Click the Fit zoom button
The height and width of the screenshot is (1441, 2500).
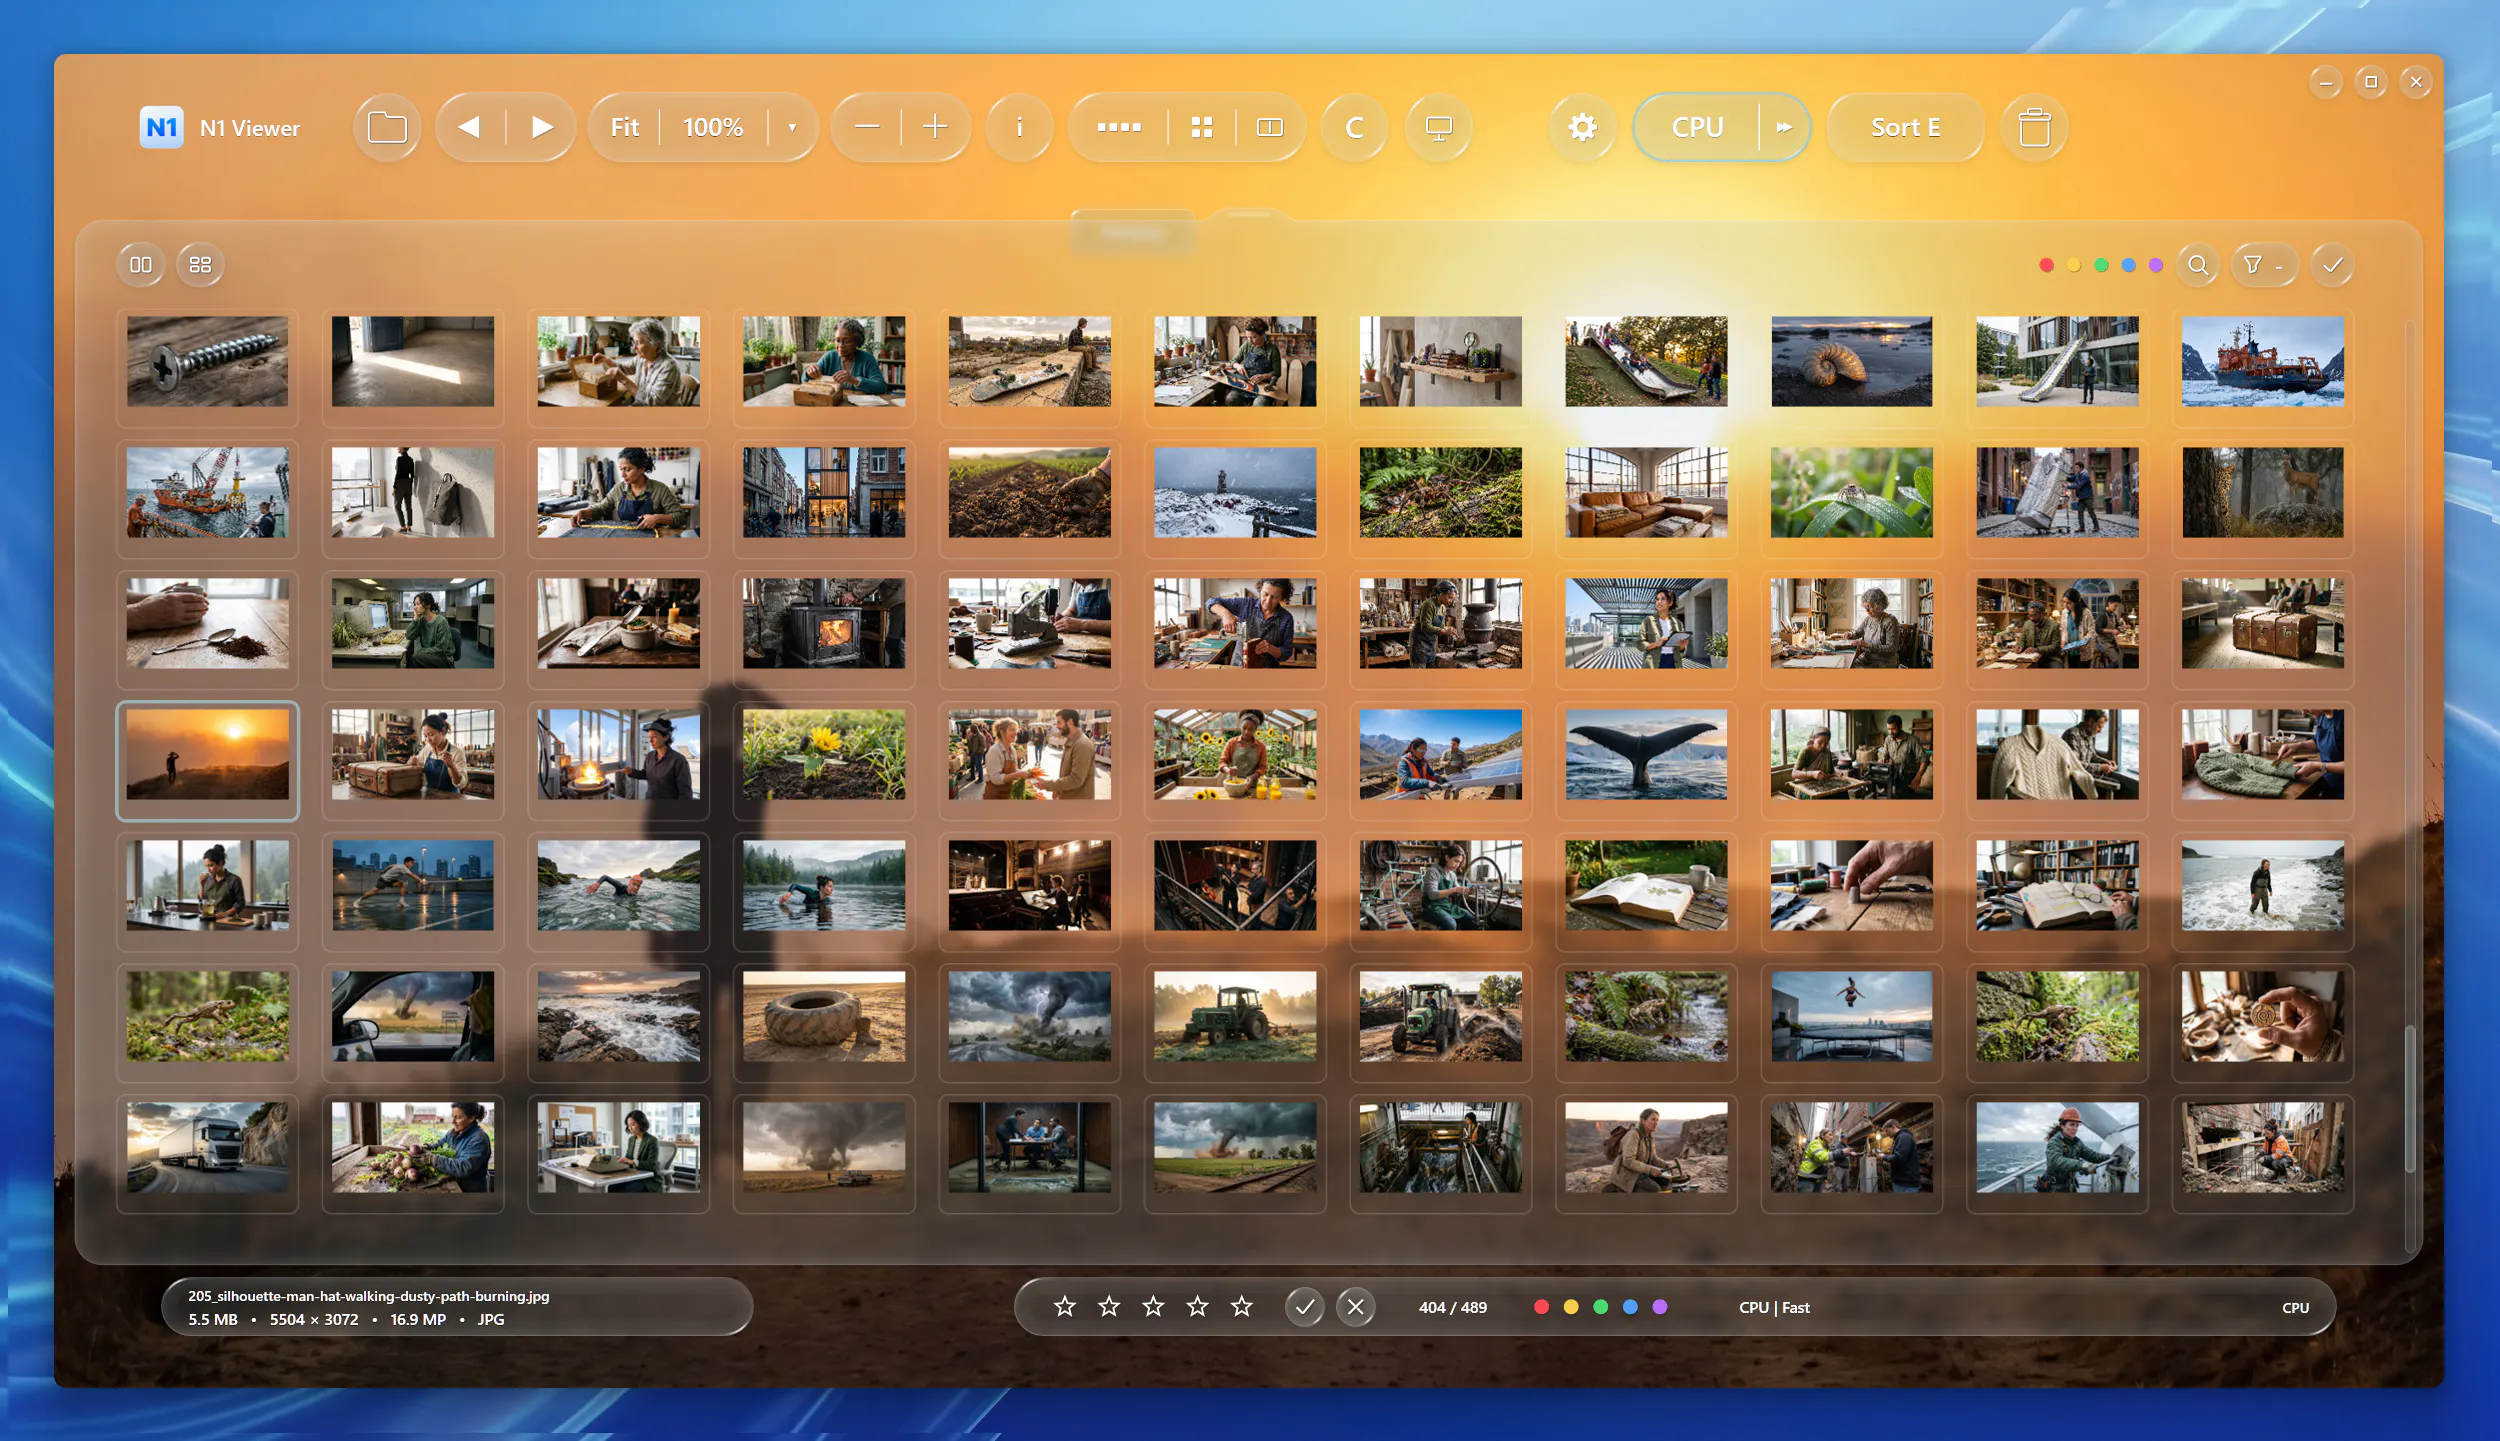[x=625, y=127]
